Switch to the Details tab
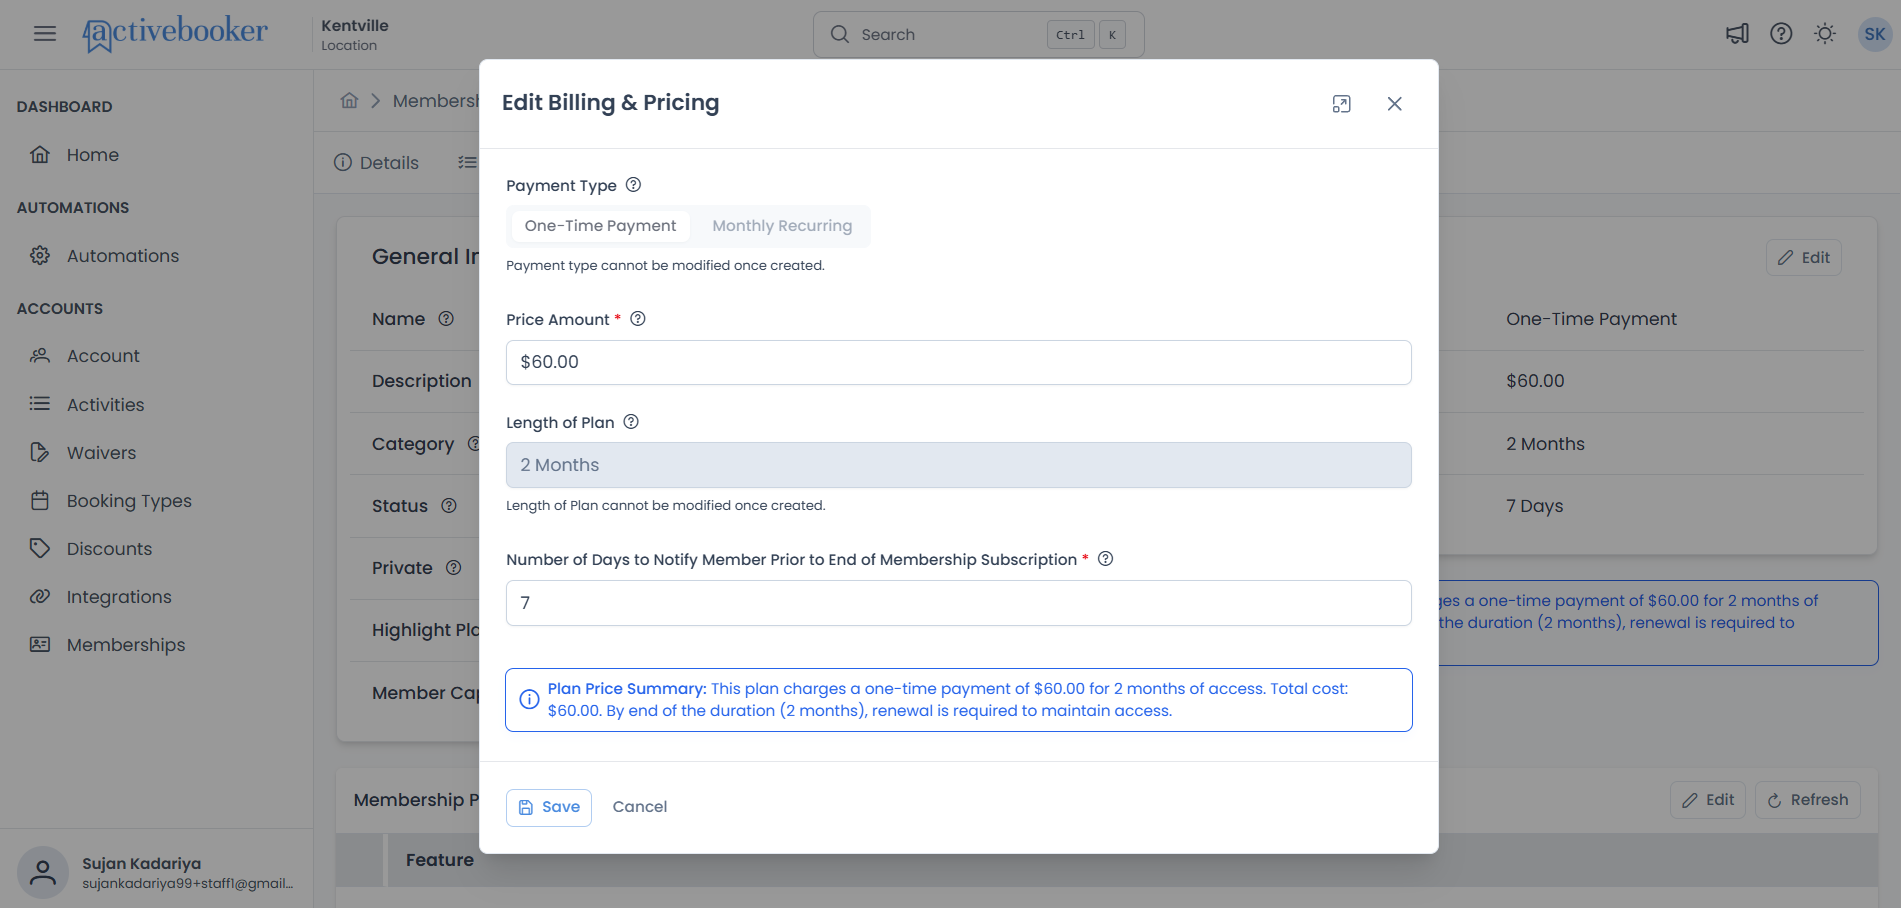This screenshot has width=1901, height=908. (x=377, y=163)
